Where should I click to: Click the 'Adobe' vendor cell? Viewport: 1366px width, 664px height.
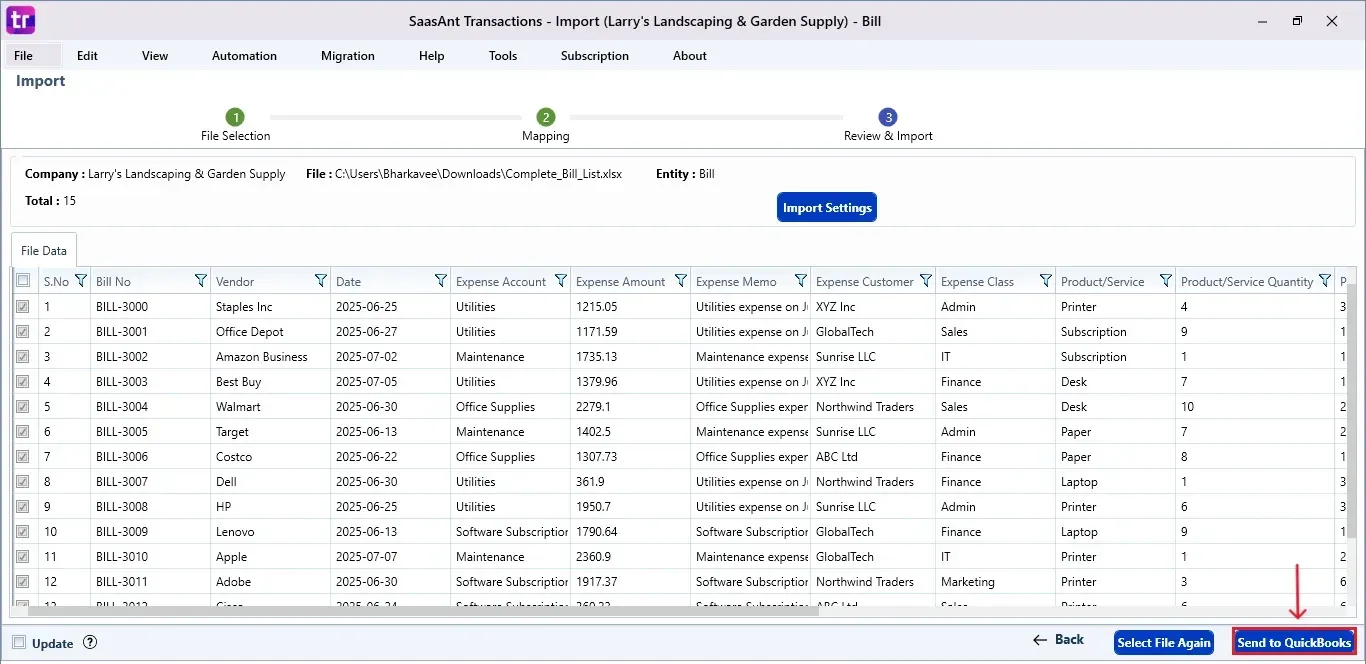pyautogui.click(x=270, y=582)
